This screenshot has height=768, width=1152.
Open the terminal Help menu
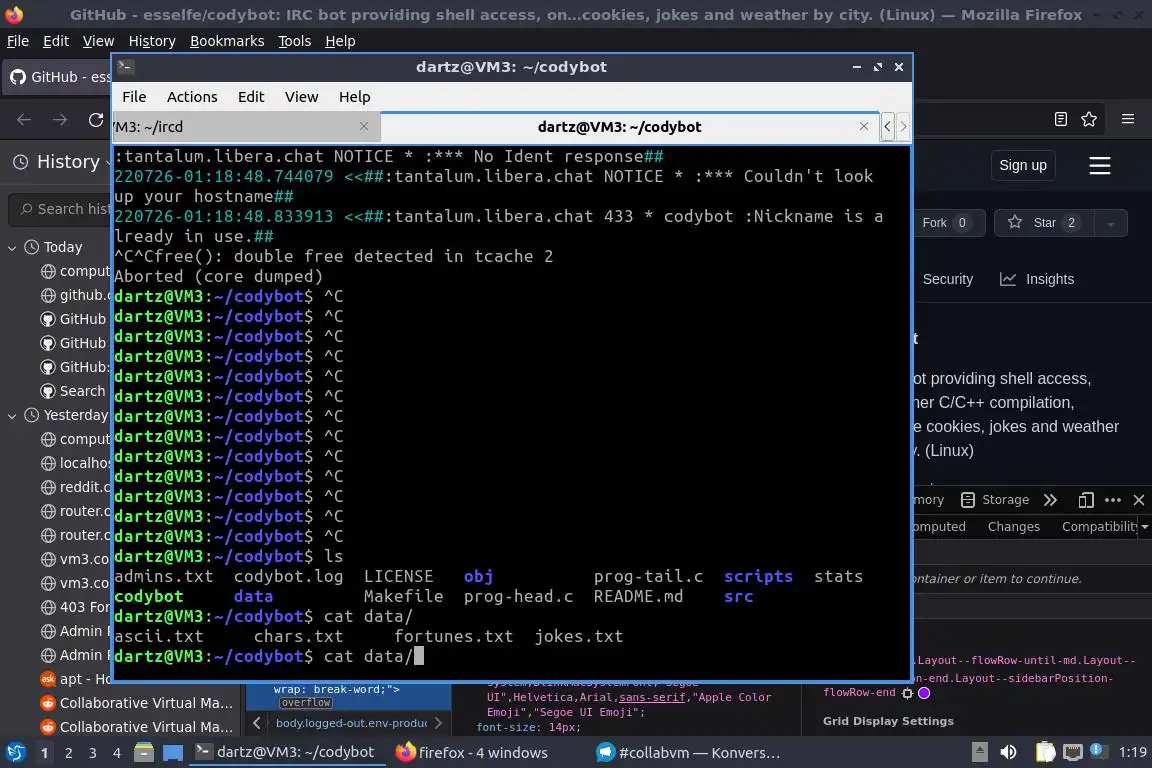point(354,97)
